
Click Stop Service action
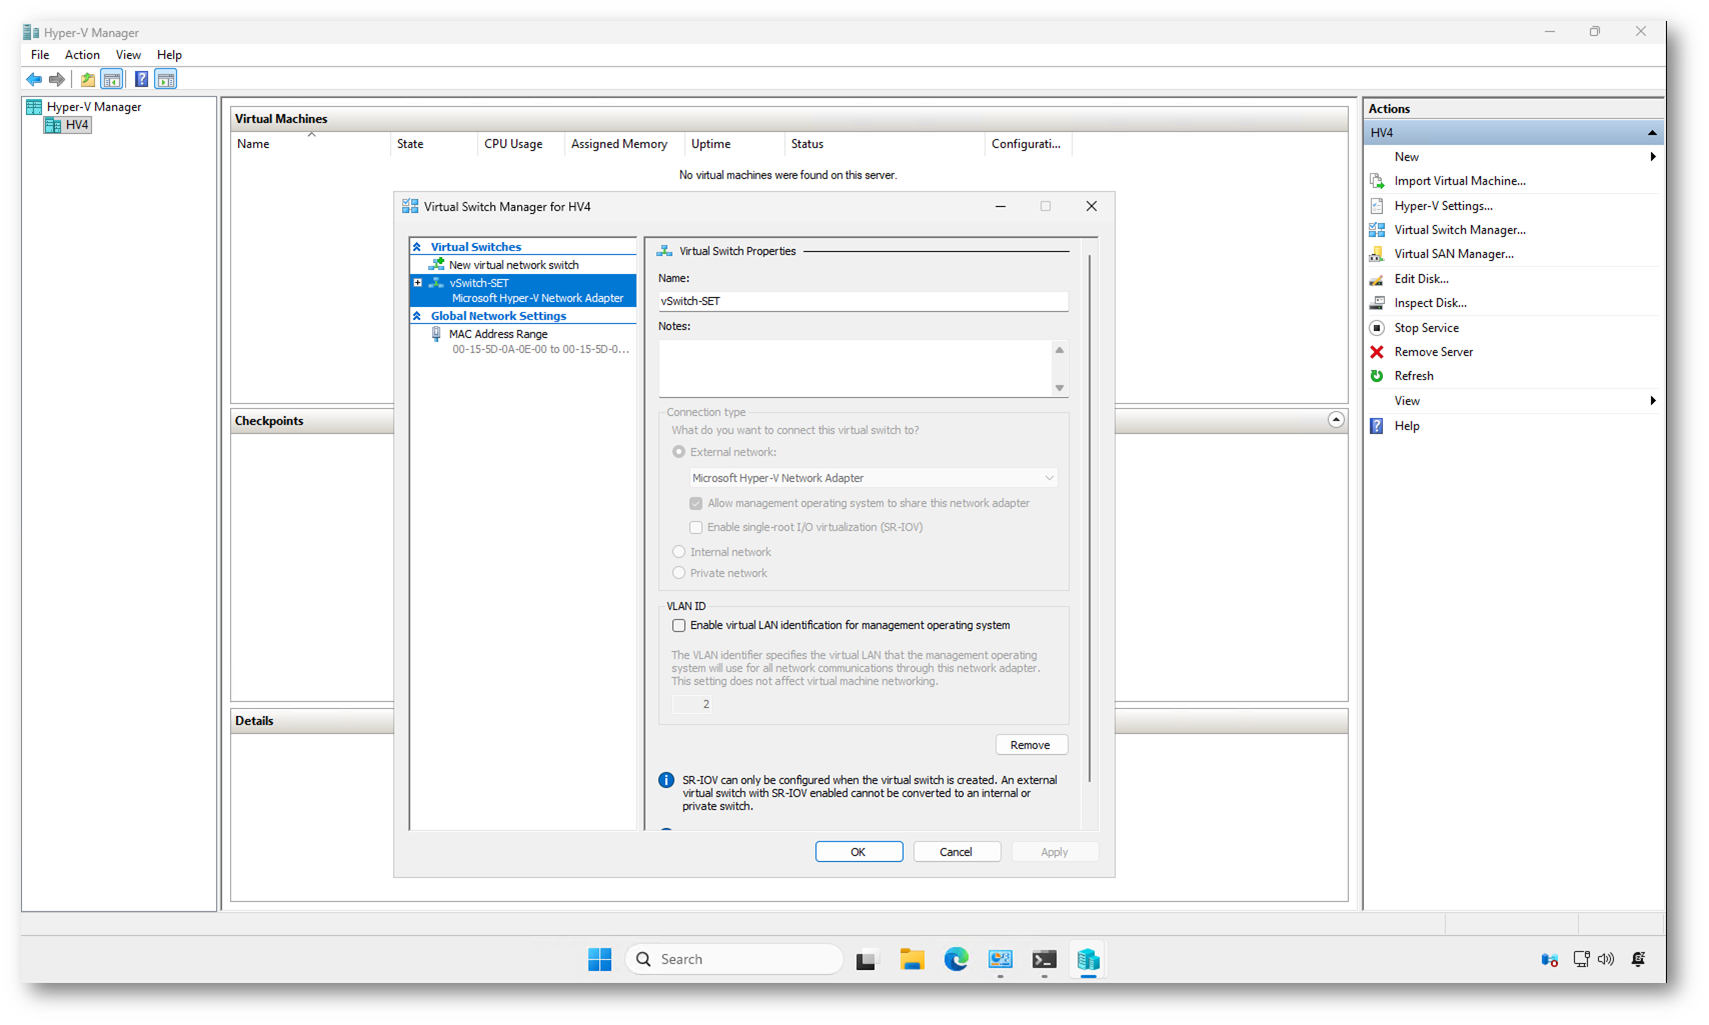click(1426, 328)
